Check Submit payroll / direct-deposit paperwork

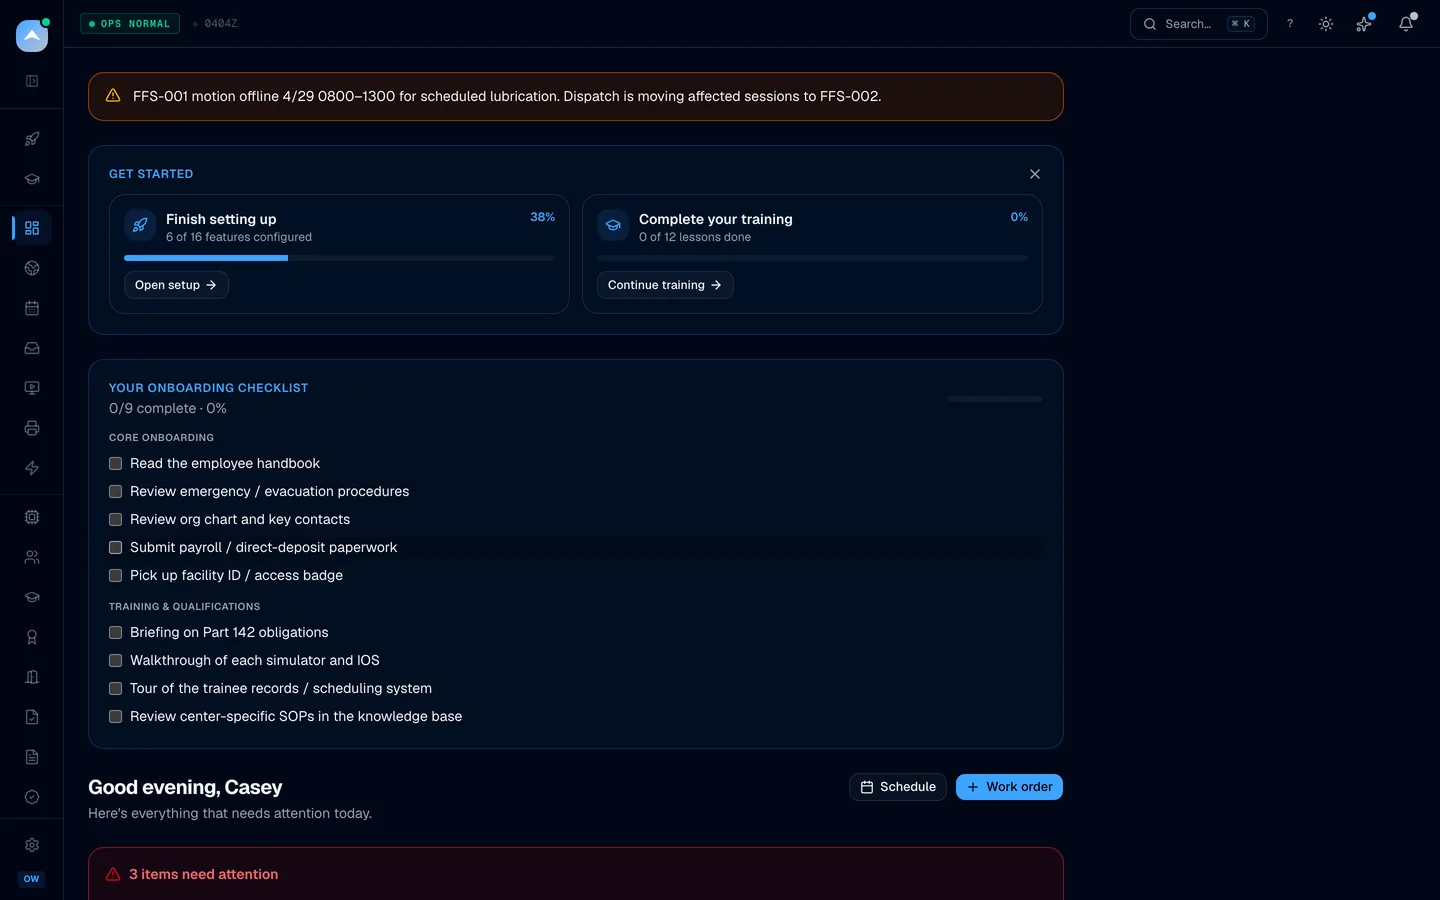(115, 548)
